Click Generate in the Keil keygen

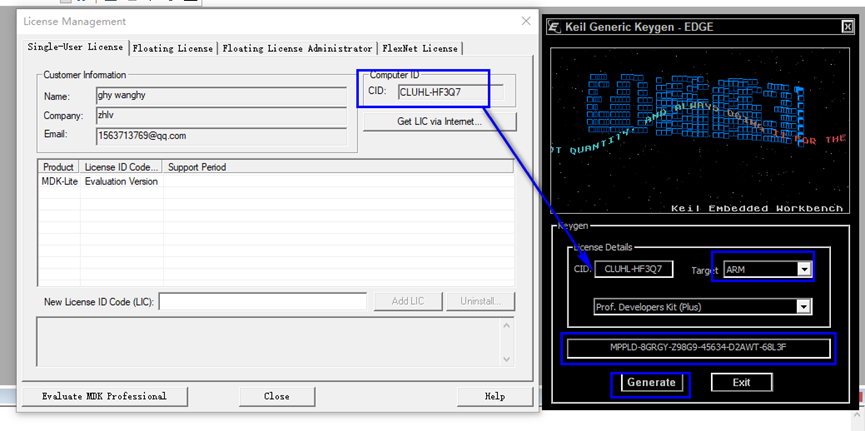pos(651,382)
